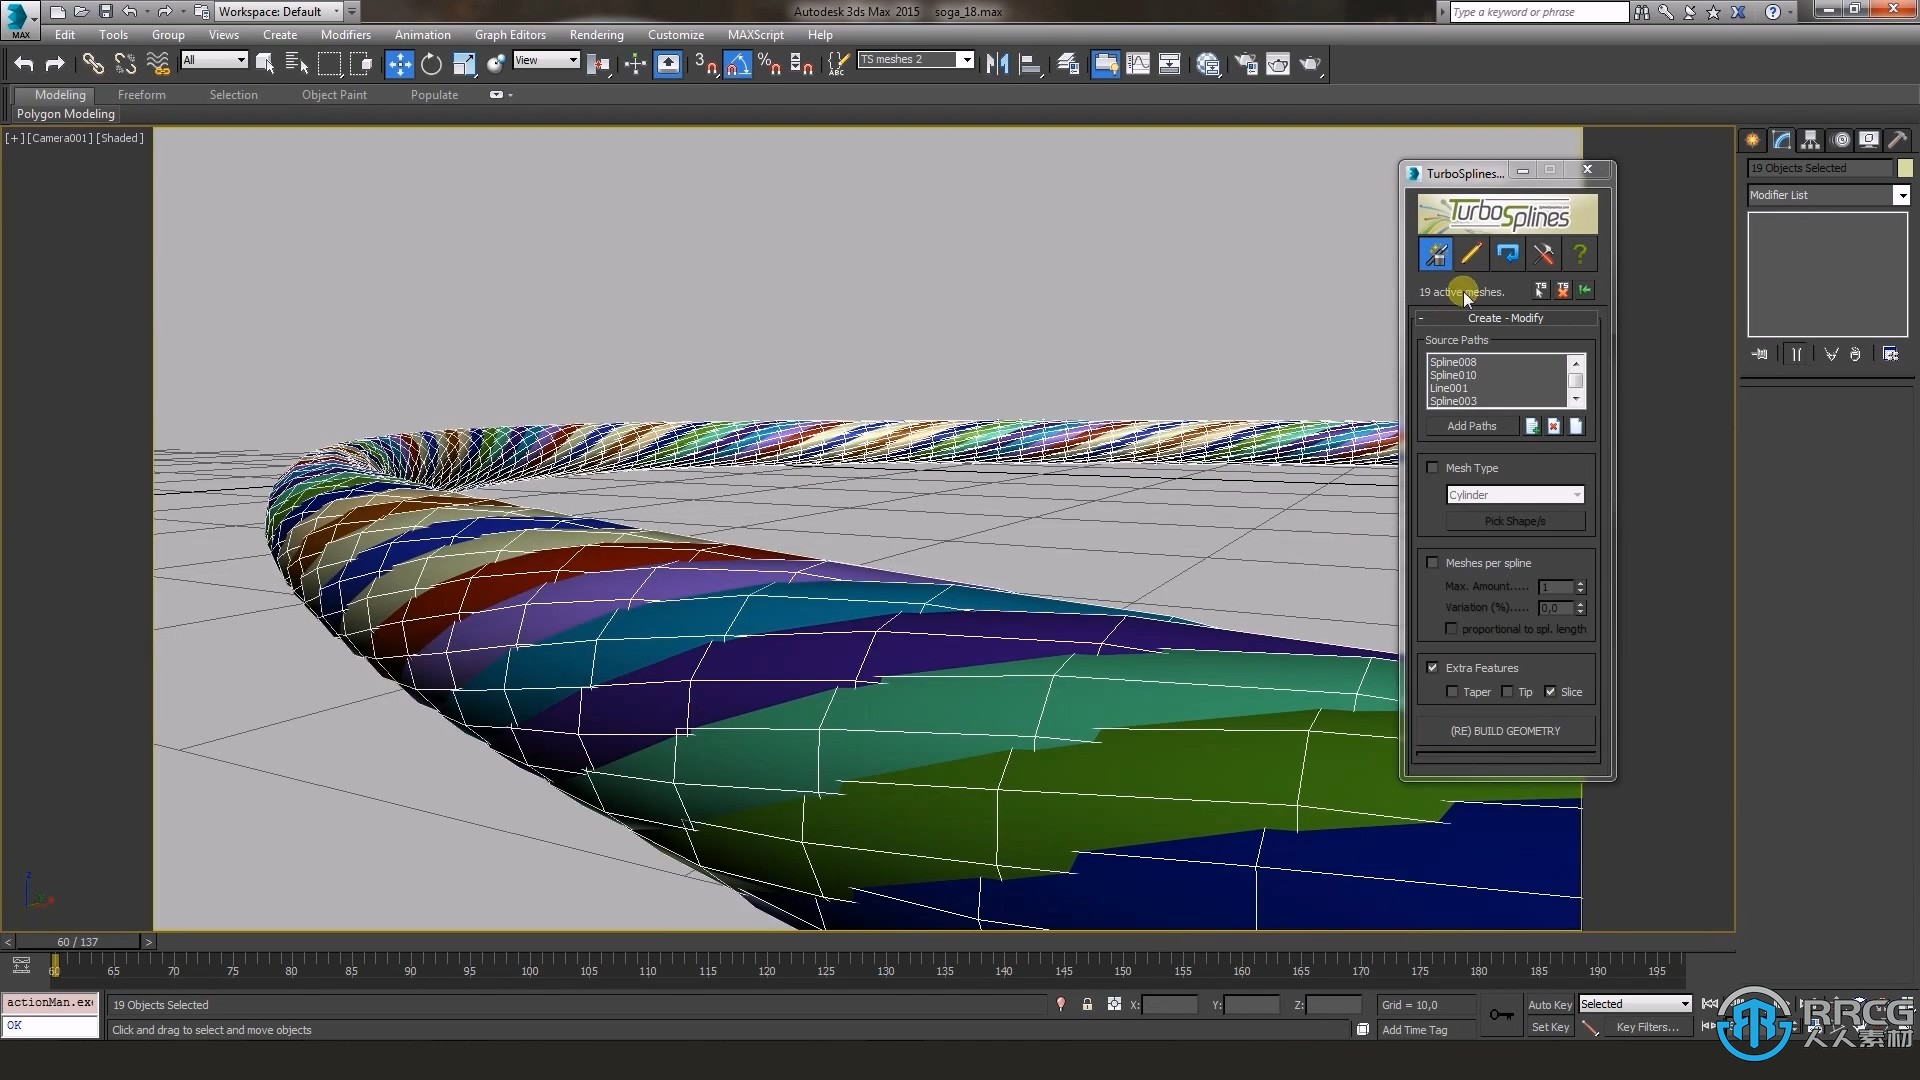
Task: Click the save meshes icon in TurboSplines
Action: [1586, 290]
